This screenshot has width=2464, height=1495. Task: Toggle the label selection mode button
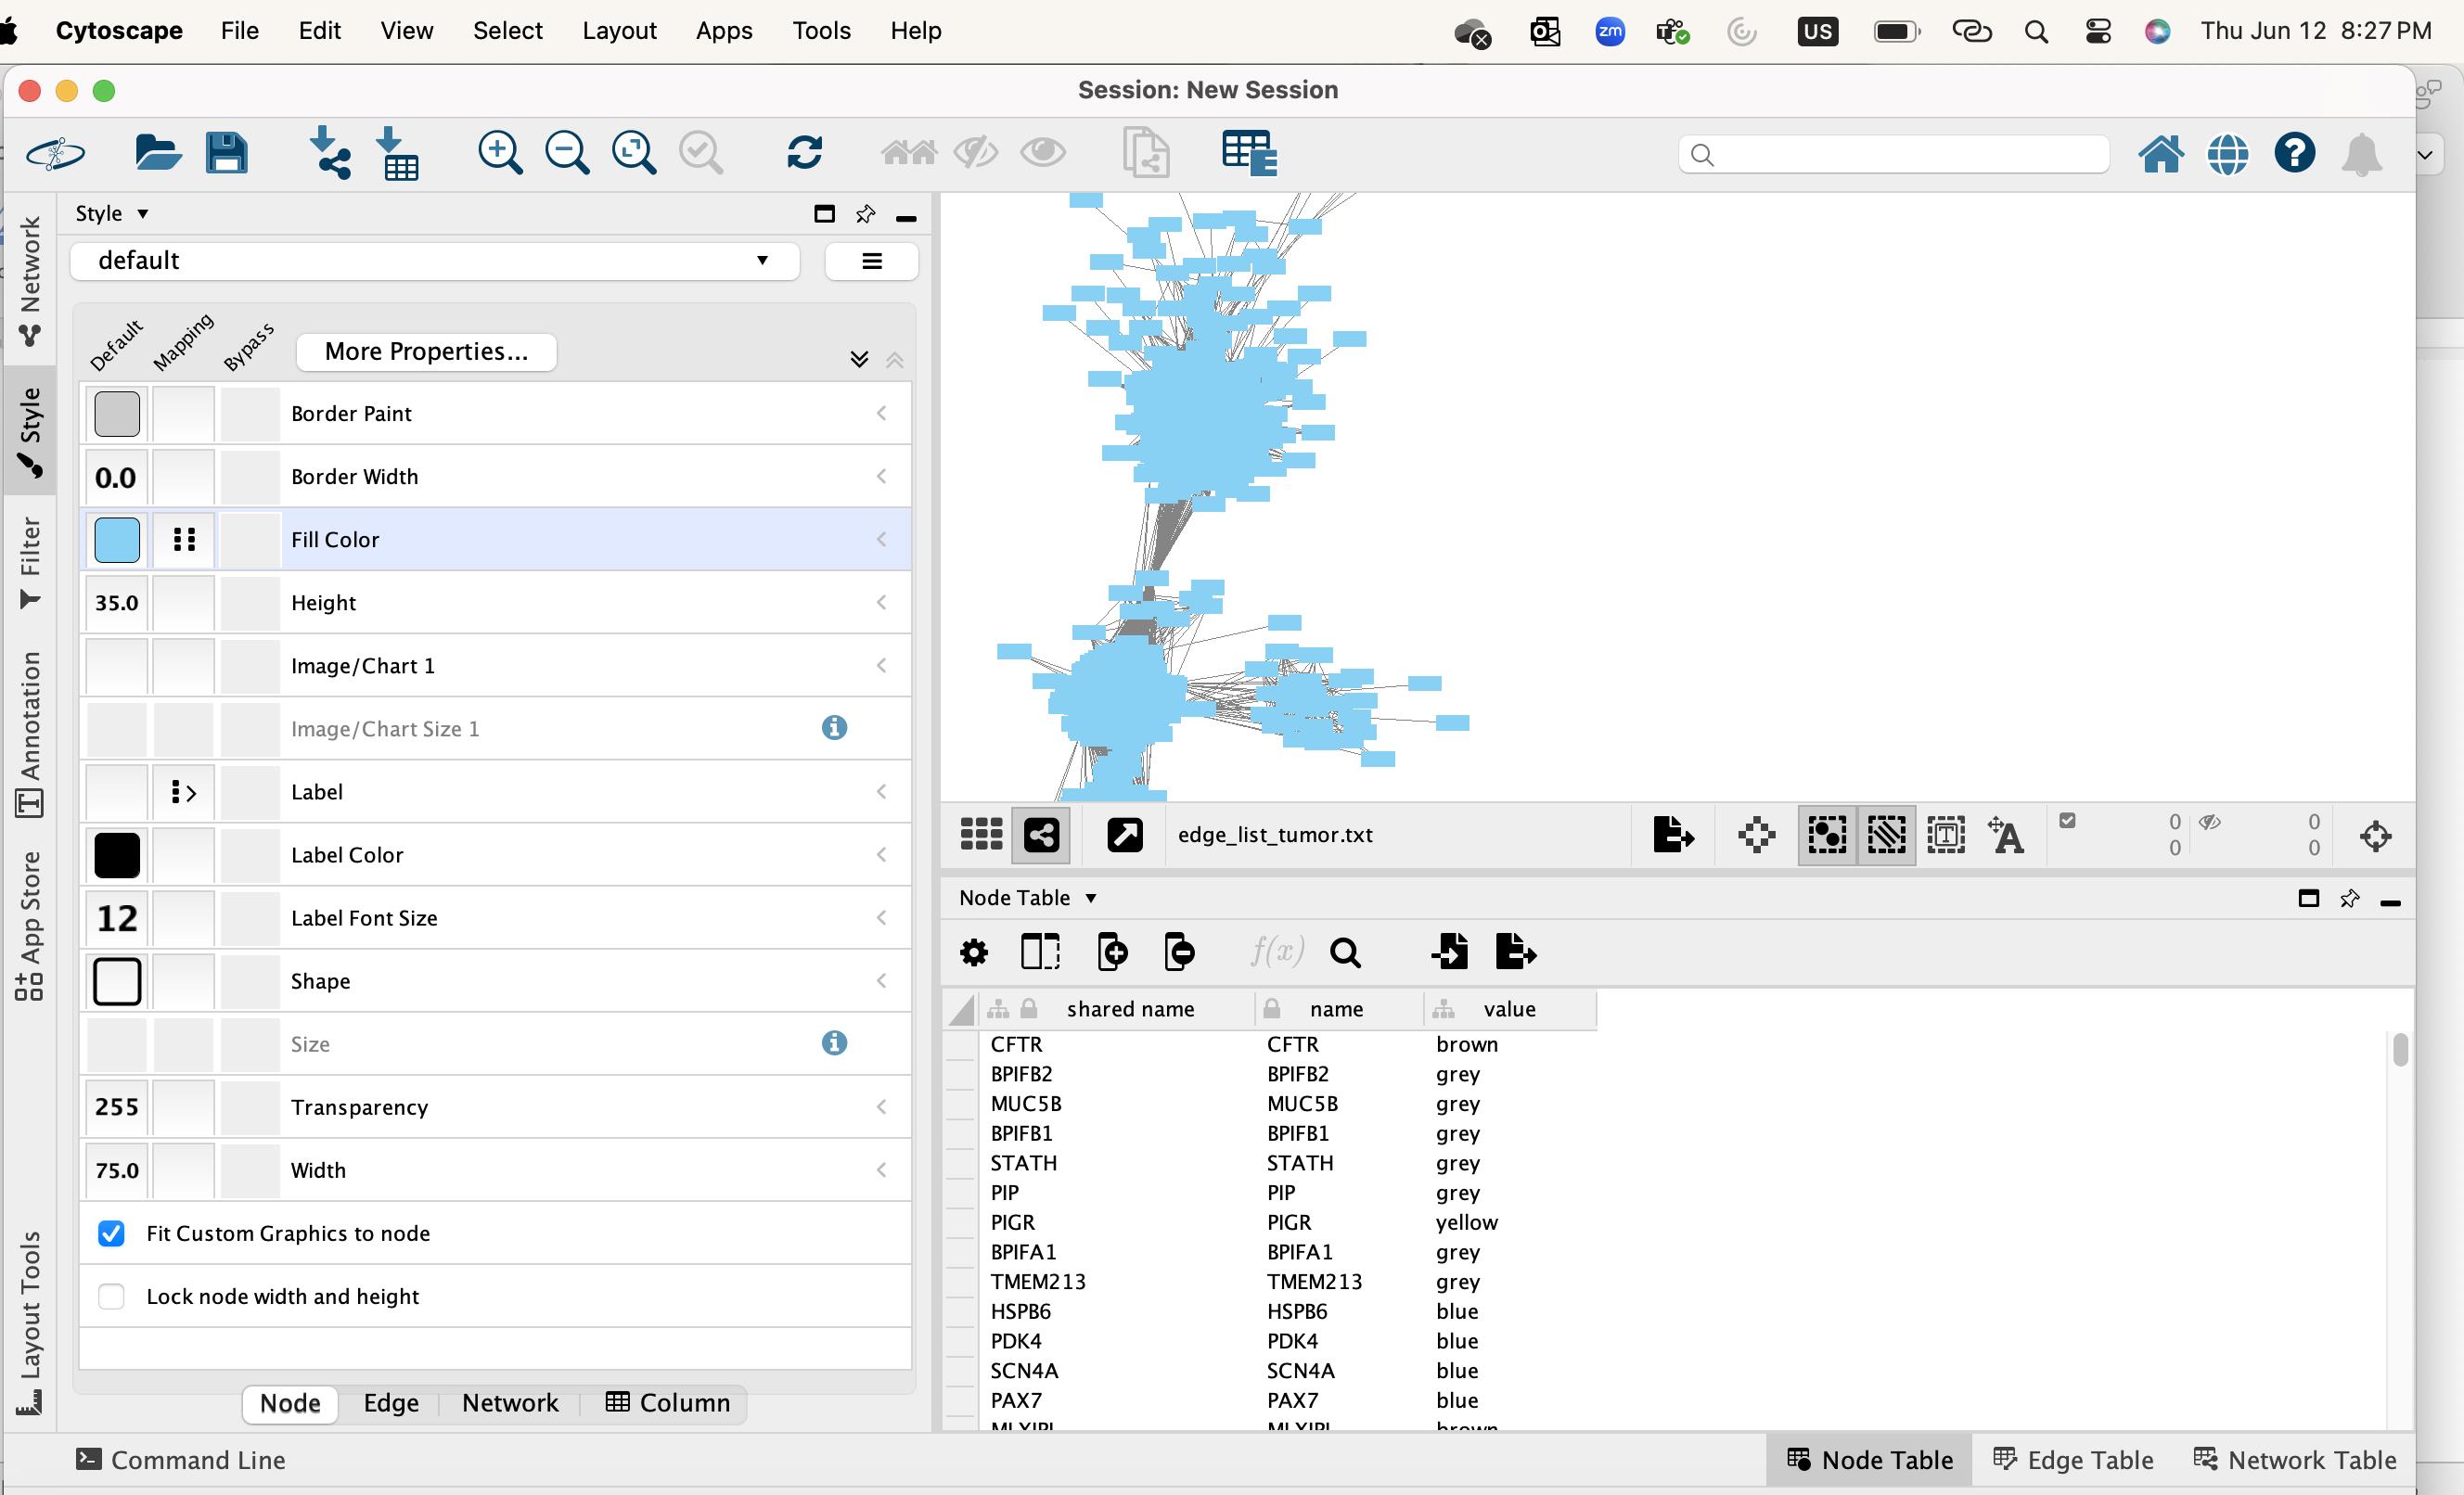pyautogui.click(x=2006, y=834)
